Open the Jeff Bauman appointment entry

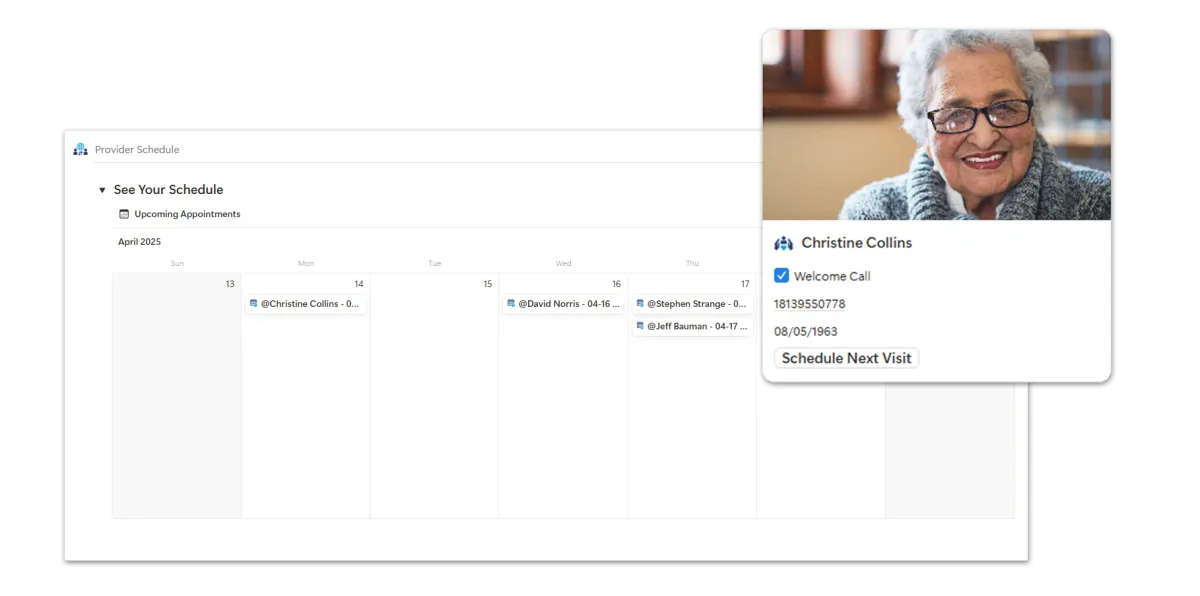tap(692, 326)
